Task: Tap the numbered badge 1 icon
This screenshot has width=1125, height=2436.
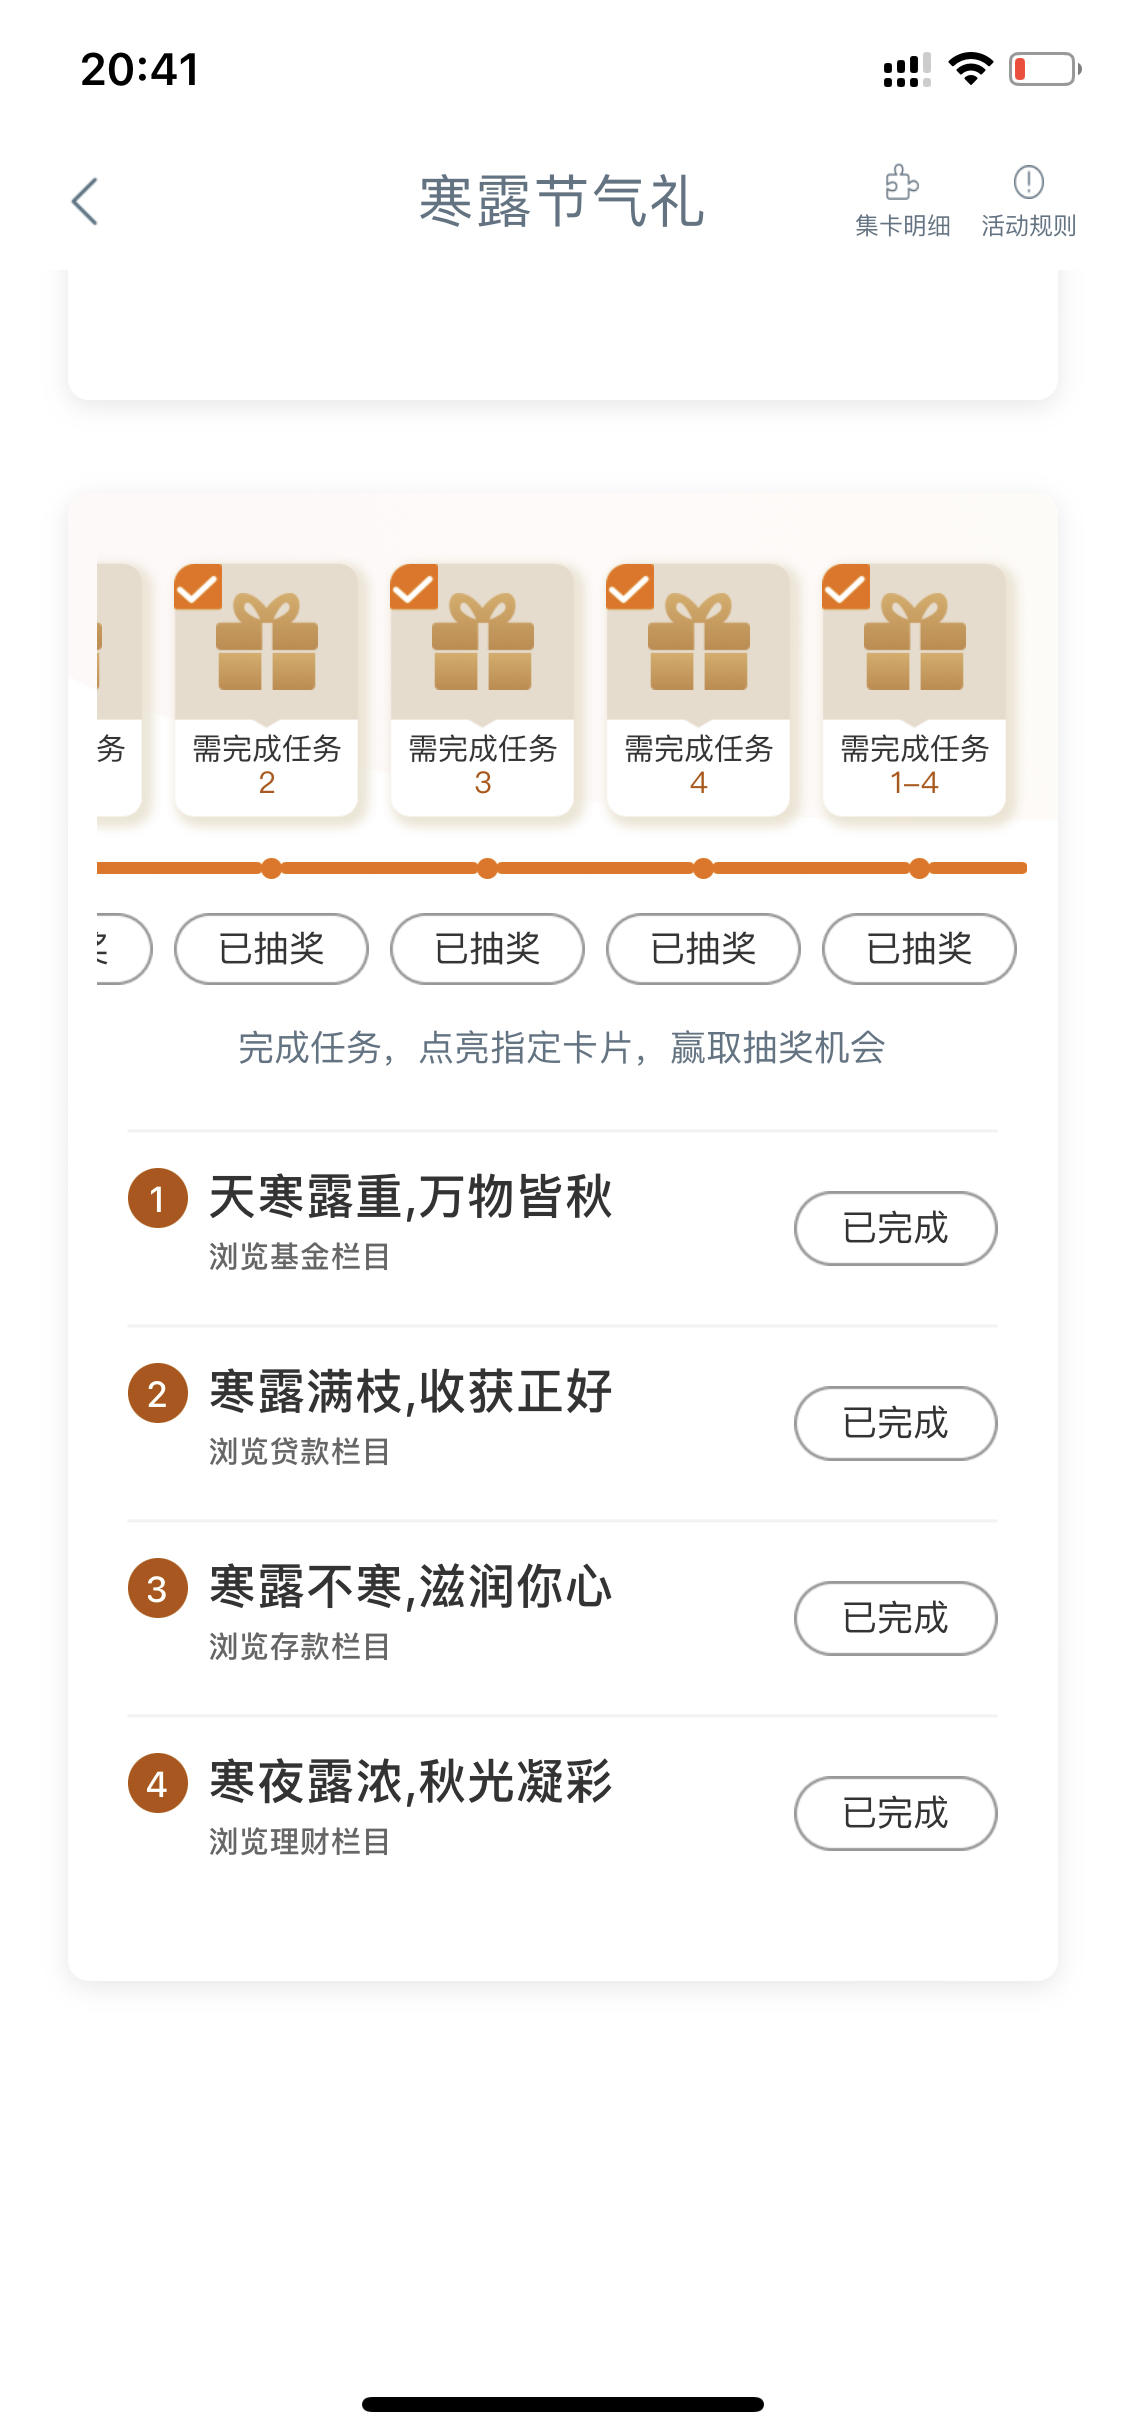Action: point(158,1198)
